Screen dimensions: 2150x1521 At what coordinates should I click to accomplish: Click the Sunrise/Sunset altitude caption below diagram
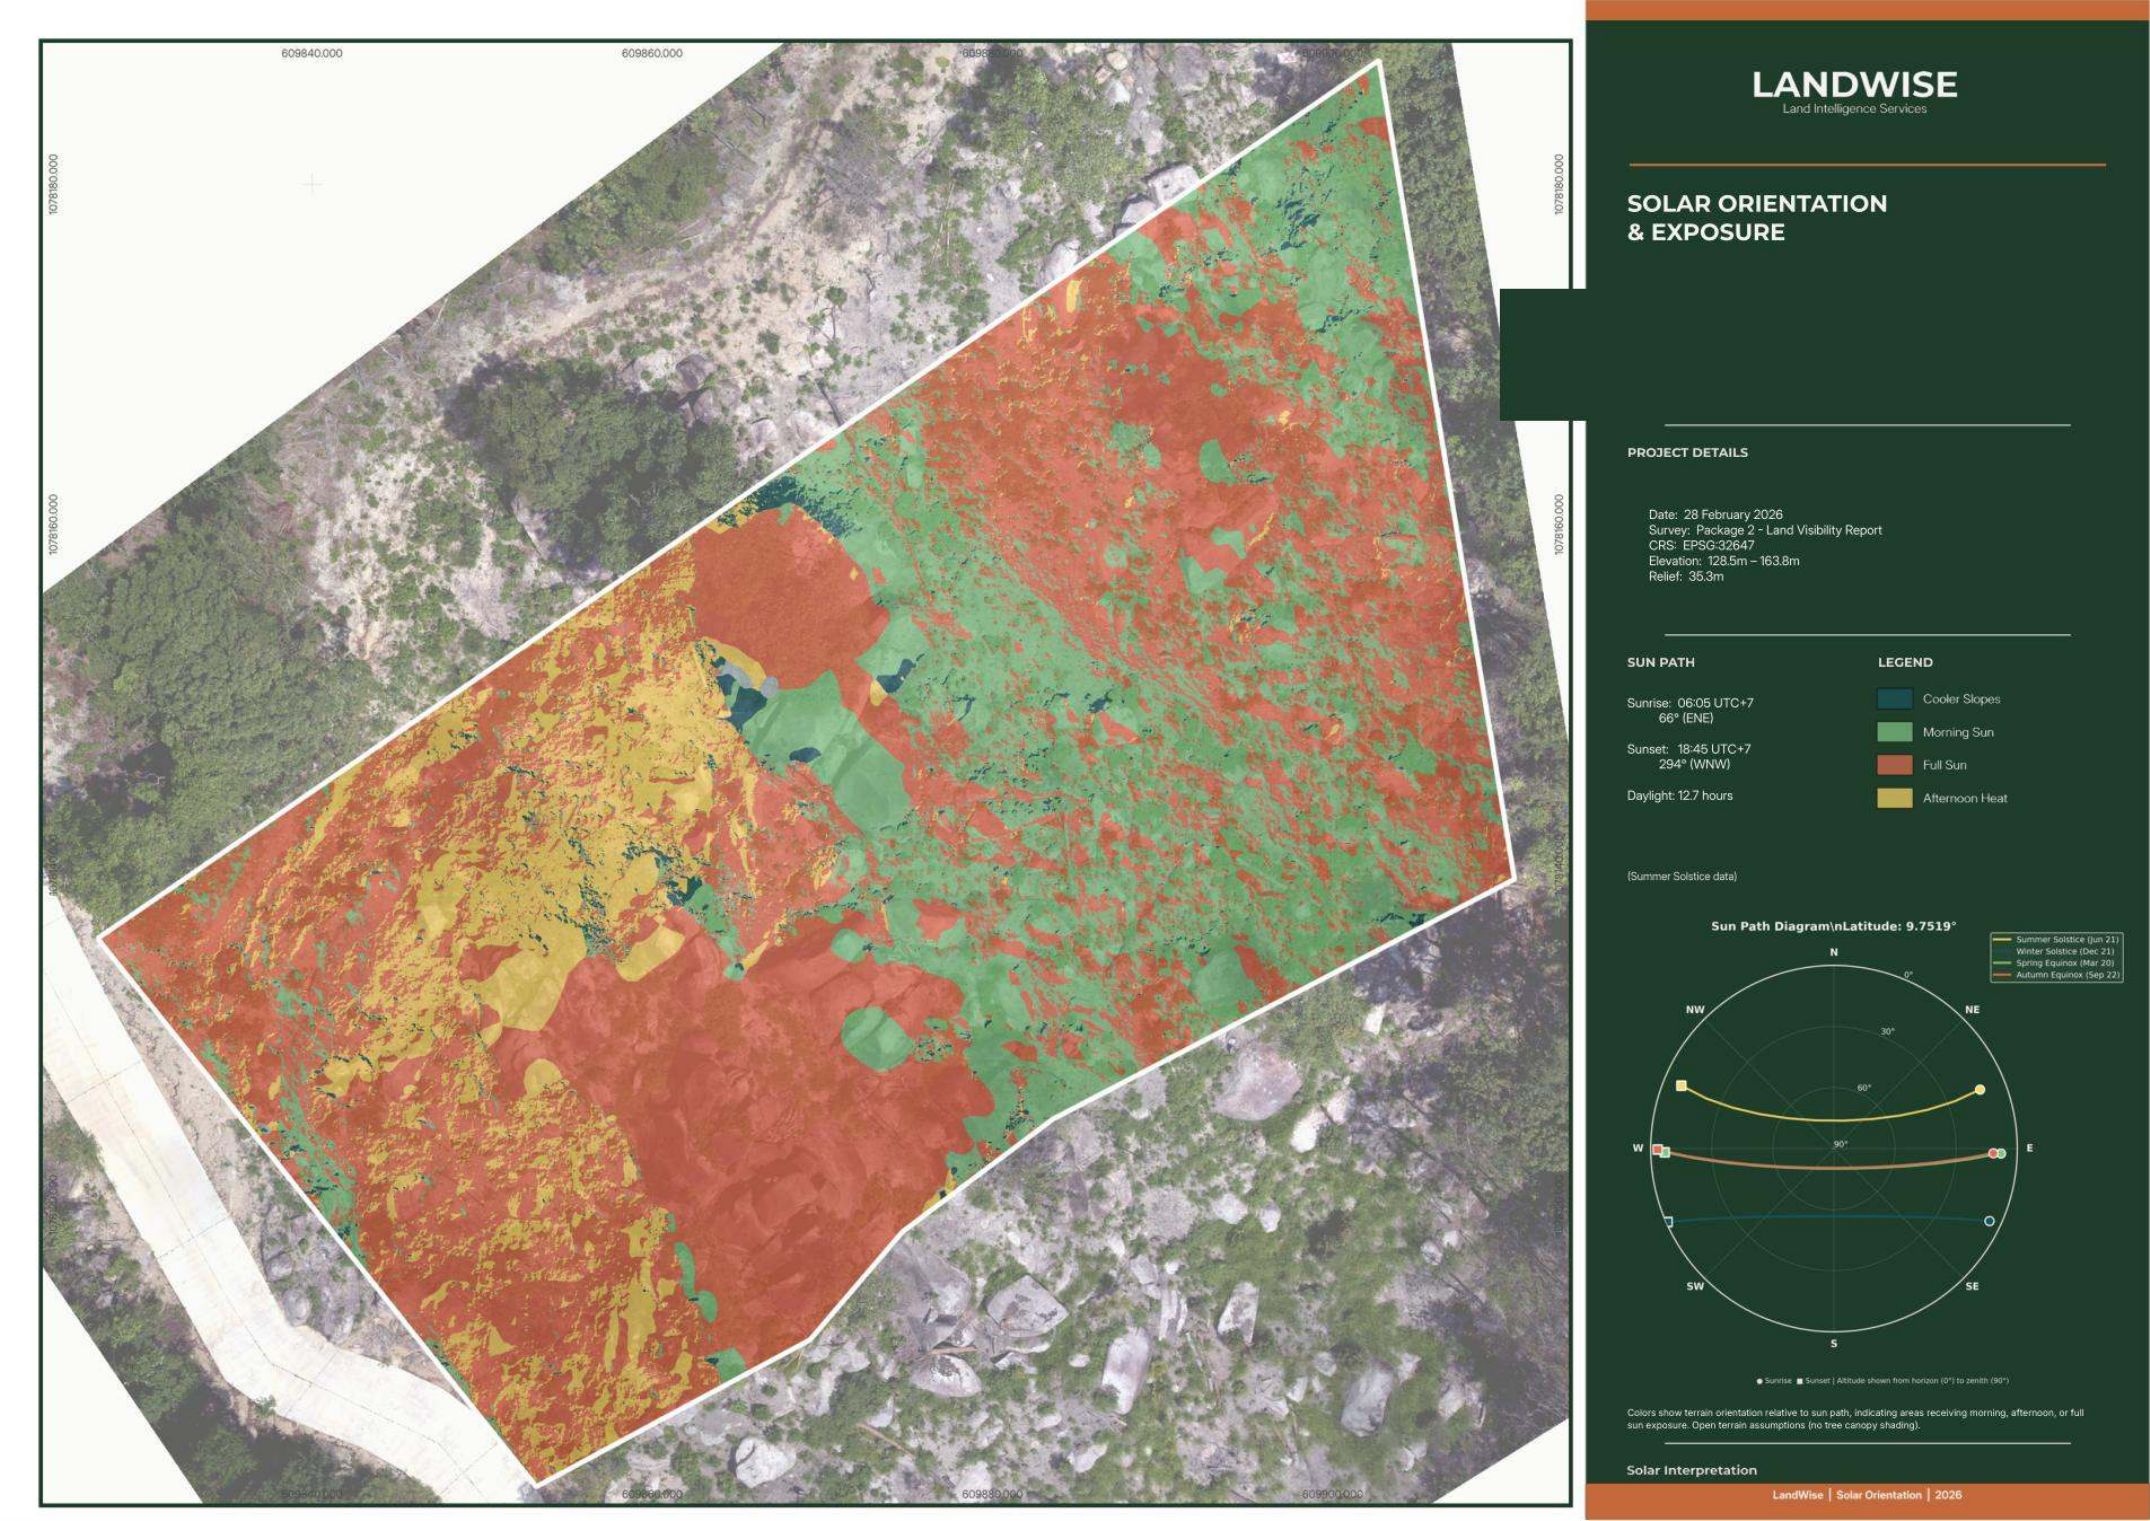(x=1882, y=1381)
